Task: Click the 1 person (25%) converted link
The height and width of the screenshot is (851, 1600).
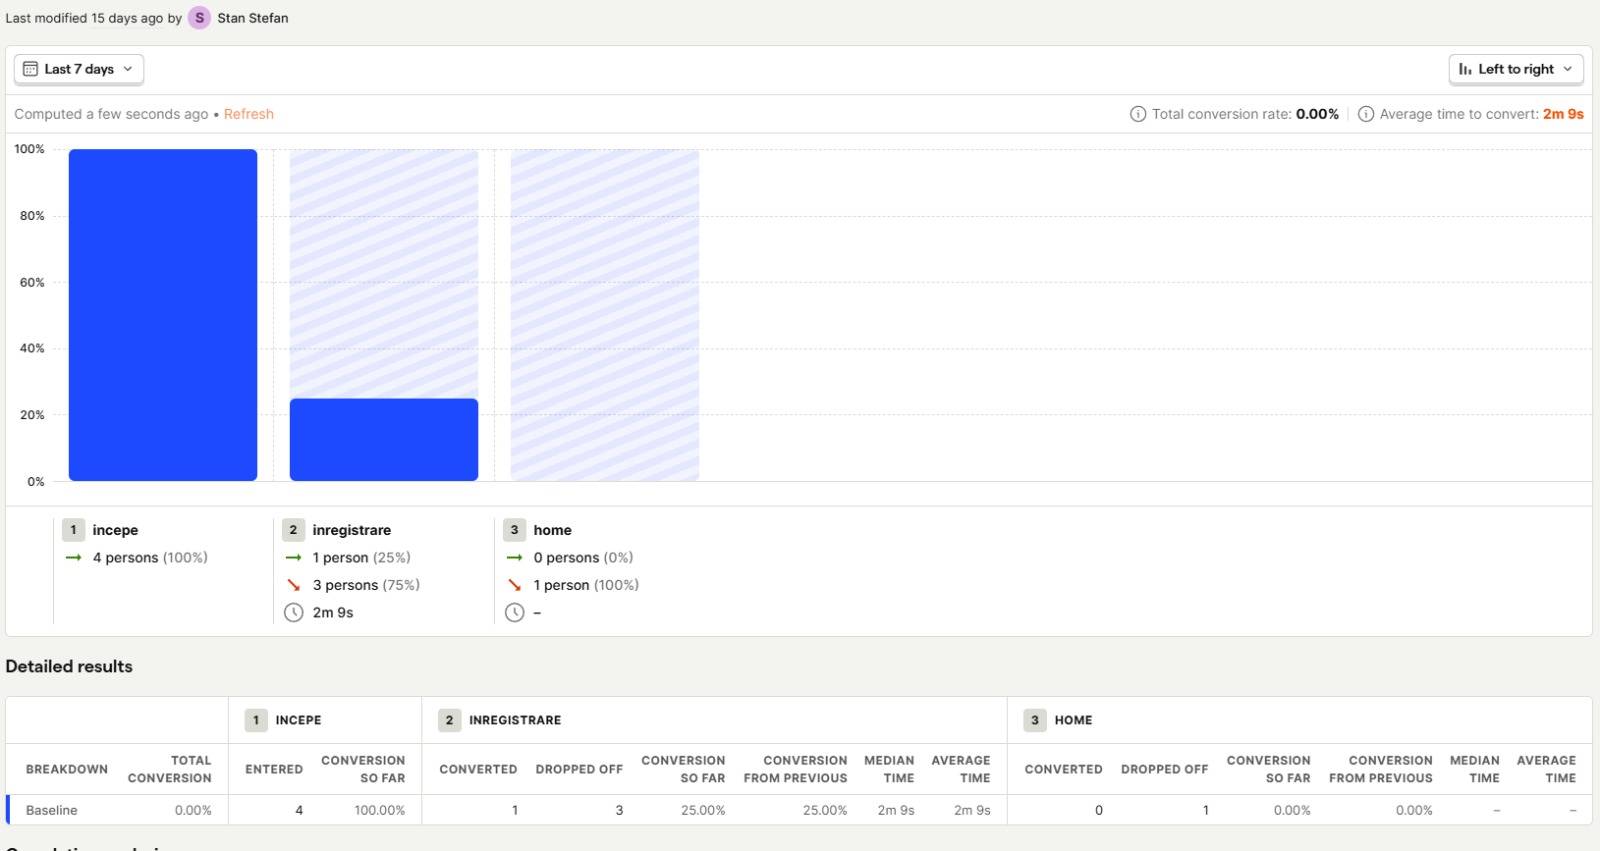Action: tap(361, 558)
